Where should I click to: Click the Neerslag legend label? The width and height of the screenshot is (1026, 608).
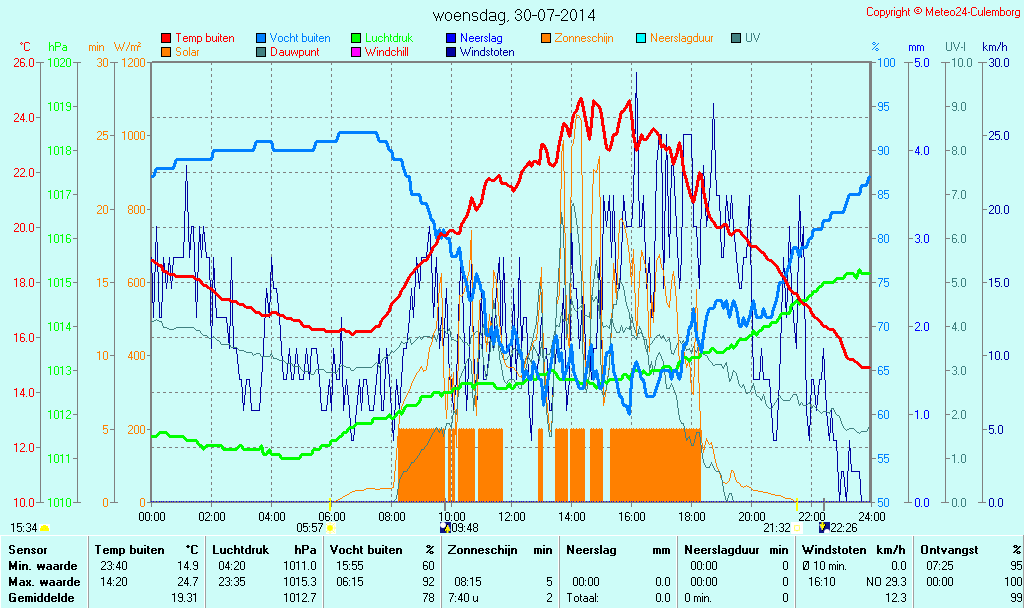481,38
